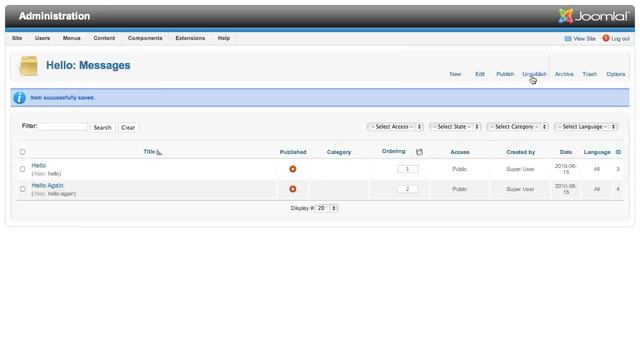Viewport: 640px width, 360px height.
Task: Check the checkbox for the Hello Again row
Action: coord(22,189)
